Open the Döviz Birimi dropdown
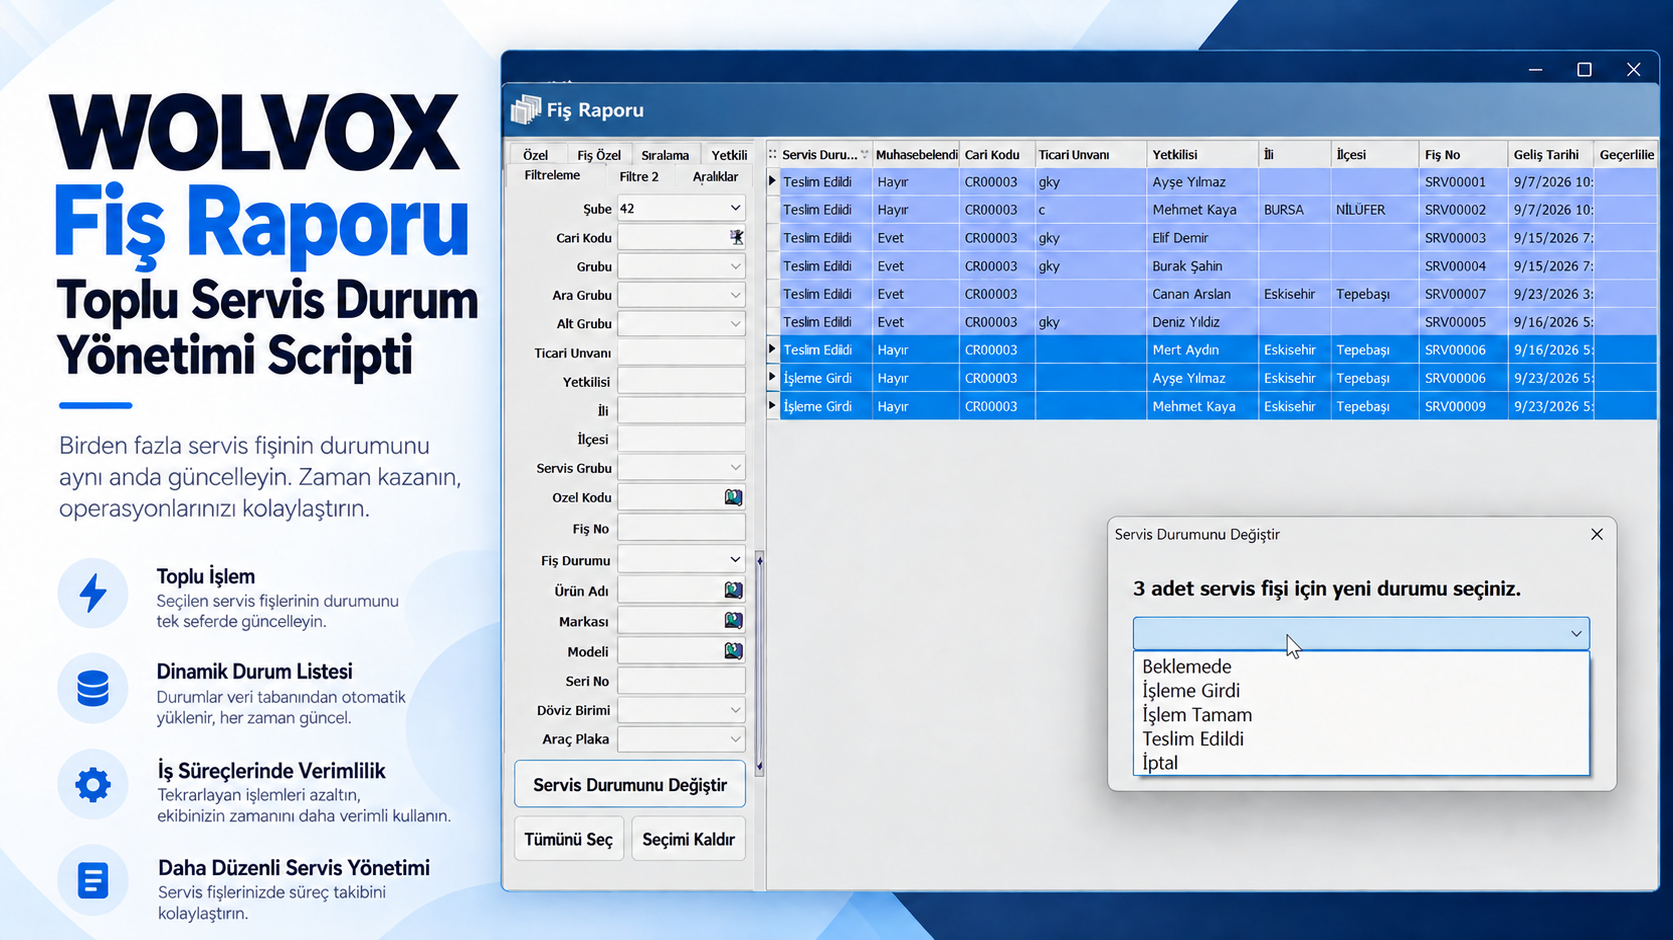Image resolution: width=1673 pixels, height=940 pixels. point(735,710)
